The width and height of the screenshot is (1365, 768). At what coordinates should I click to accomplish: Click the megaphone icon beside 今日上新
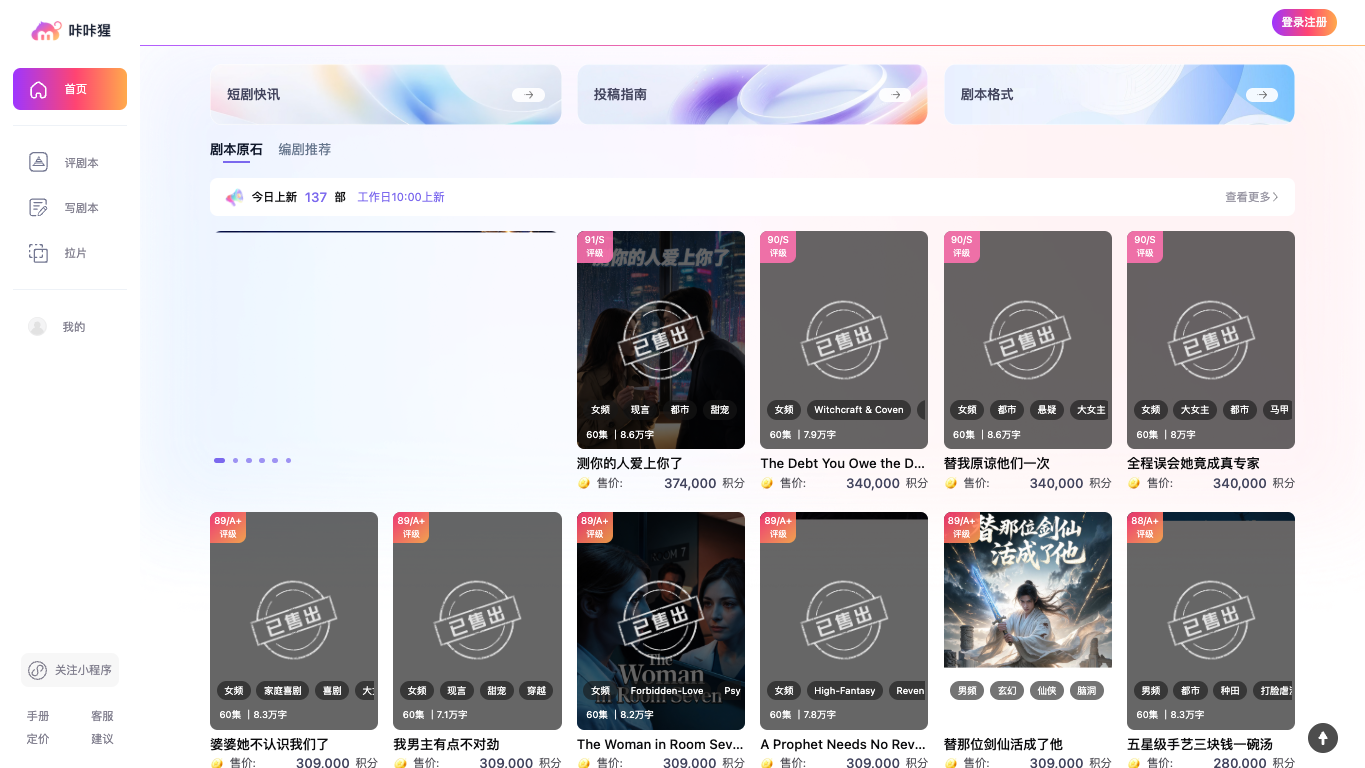[234, 197]
